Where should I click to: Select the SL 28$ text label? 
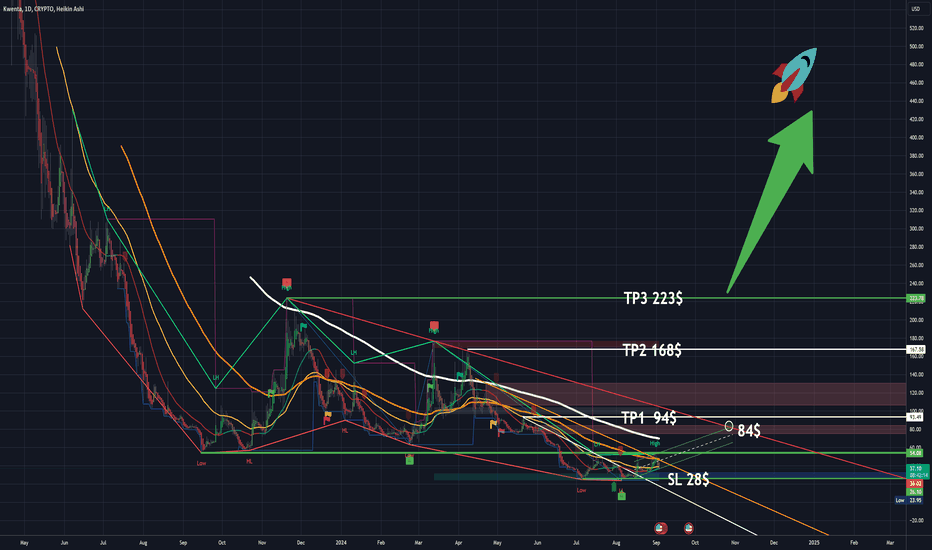(688, 479)
